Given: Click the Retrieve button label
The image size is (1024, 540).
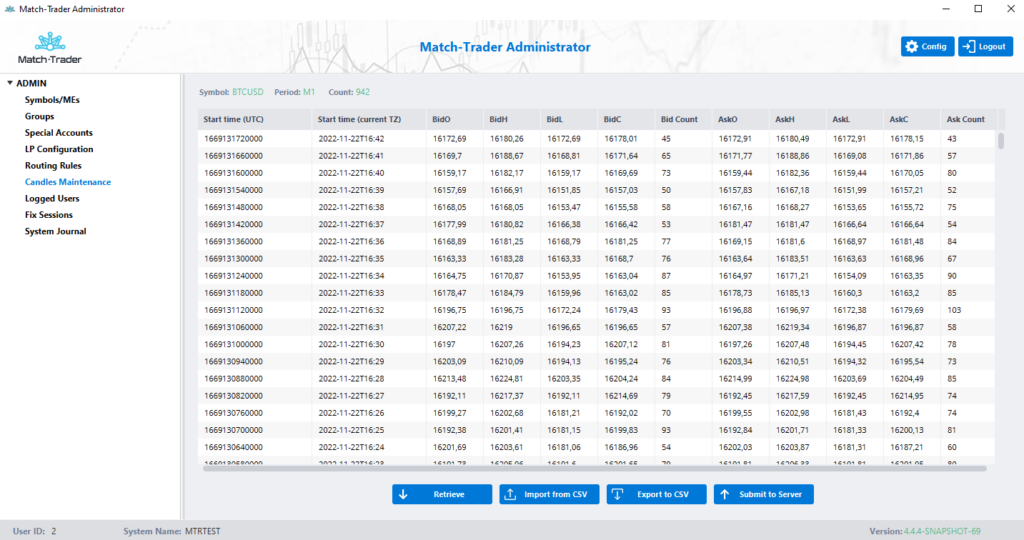Looking at the screenshot, I should (449, 494).
